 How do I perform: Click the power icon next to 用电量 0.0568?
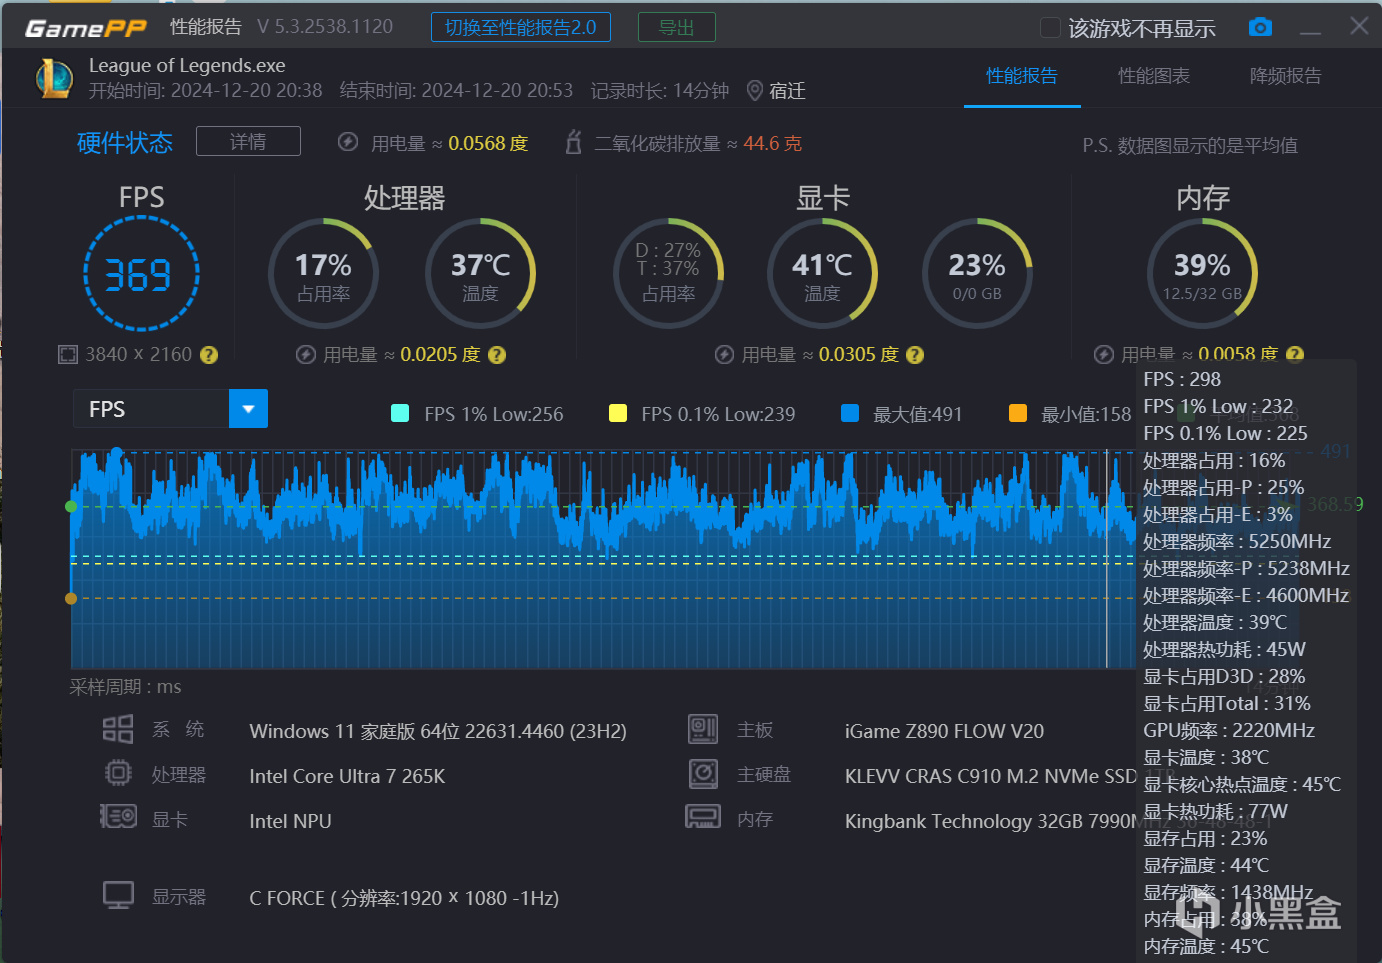[348, 142]
